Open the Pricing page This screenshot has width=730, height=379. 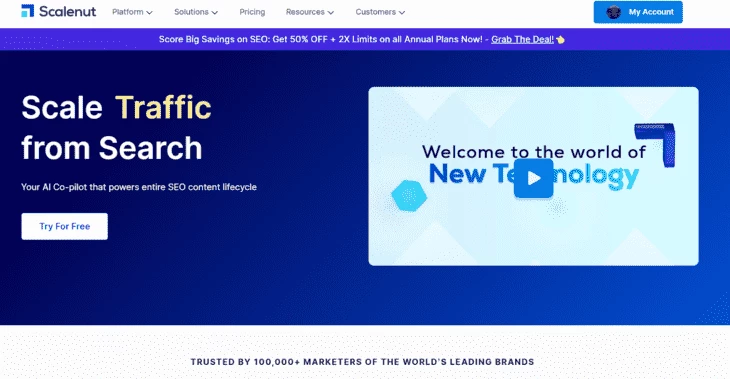click(252, 12)
